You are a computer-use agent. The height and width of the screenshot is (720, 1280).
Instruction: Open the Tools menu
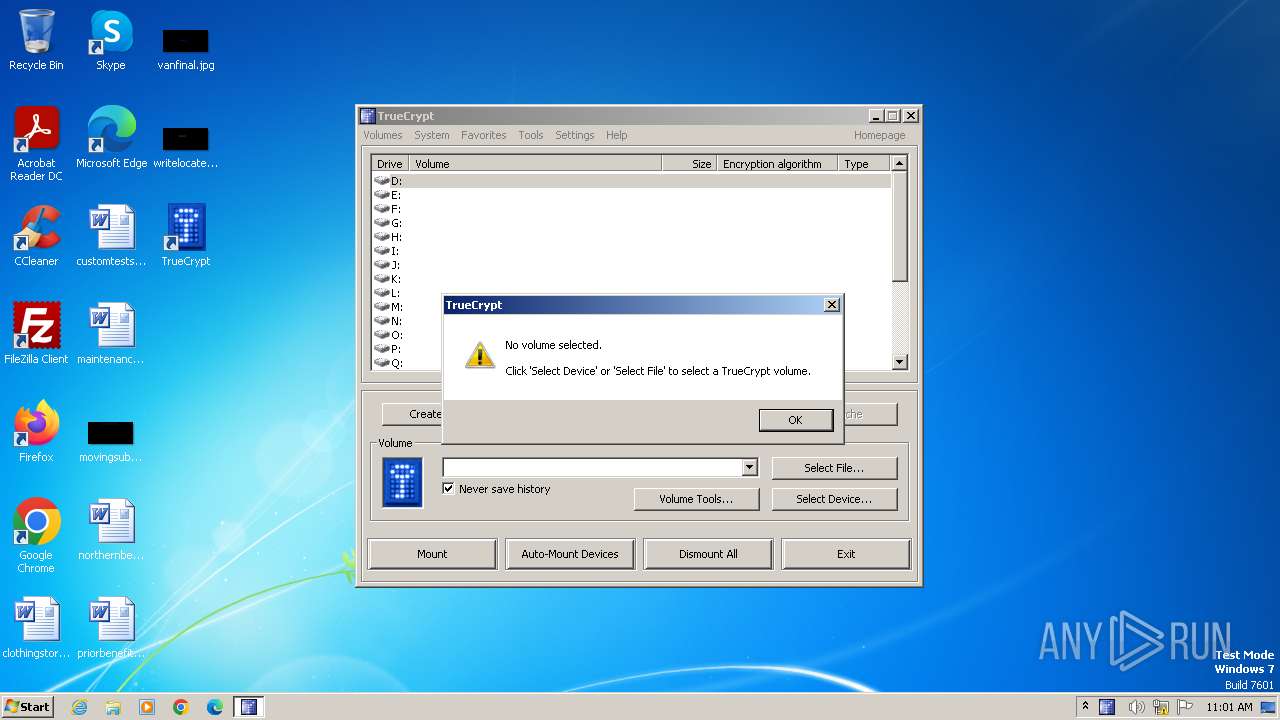click(x=530, y=135)
